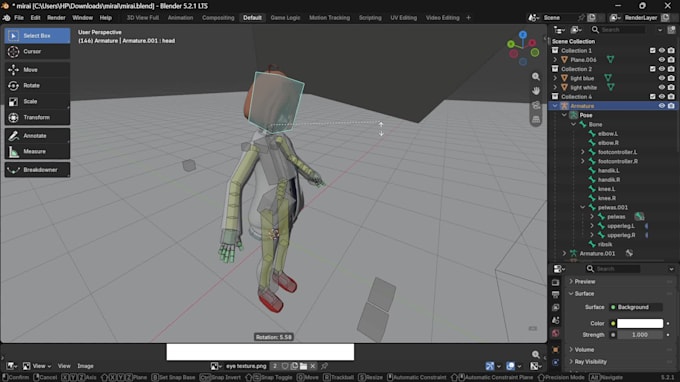Click the image editor zoom icon
The height and width of the screenshot is (382, 680).
pos(536,355)
